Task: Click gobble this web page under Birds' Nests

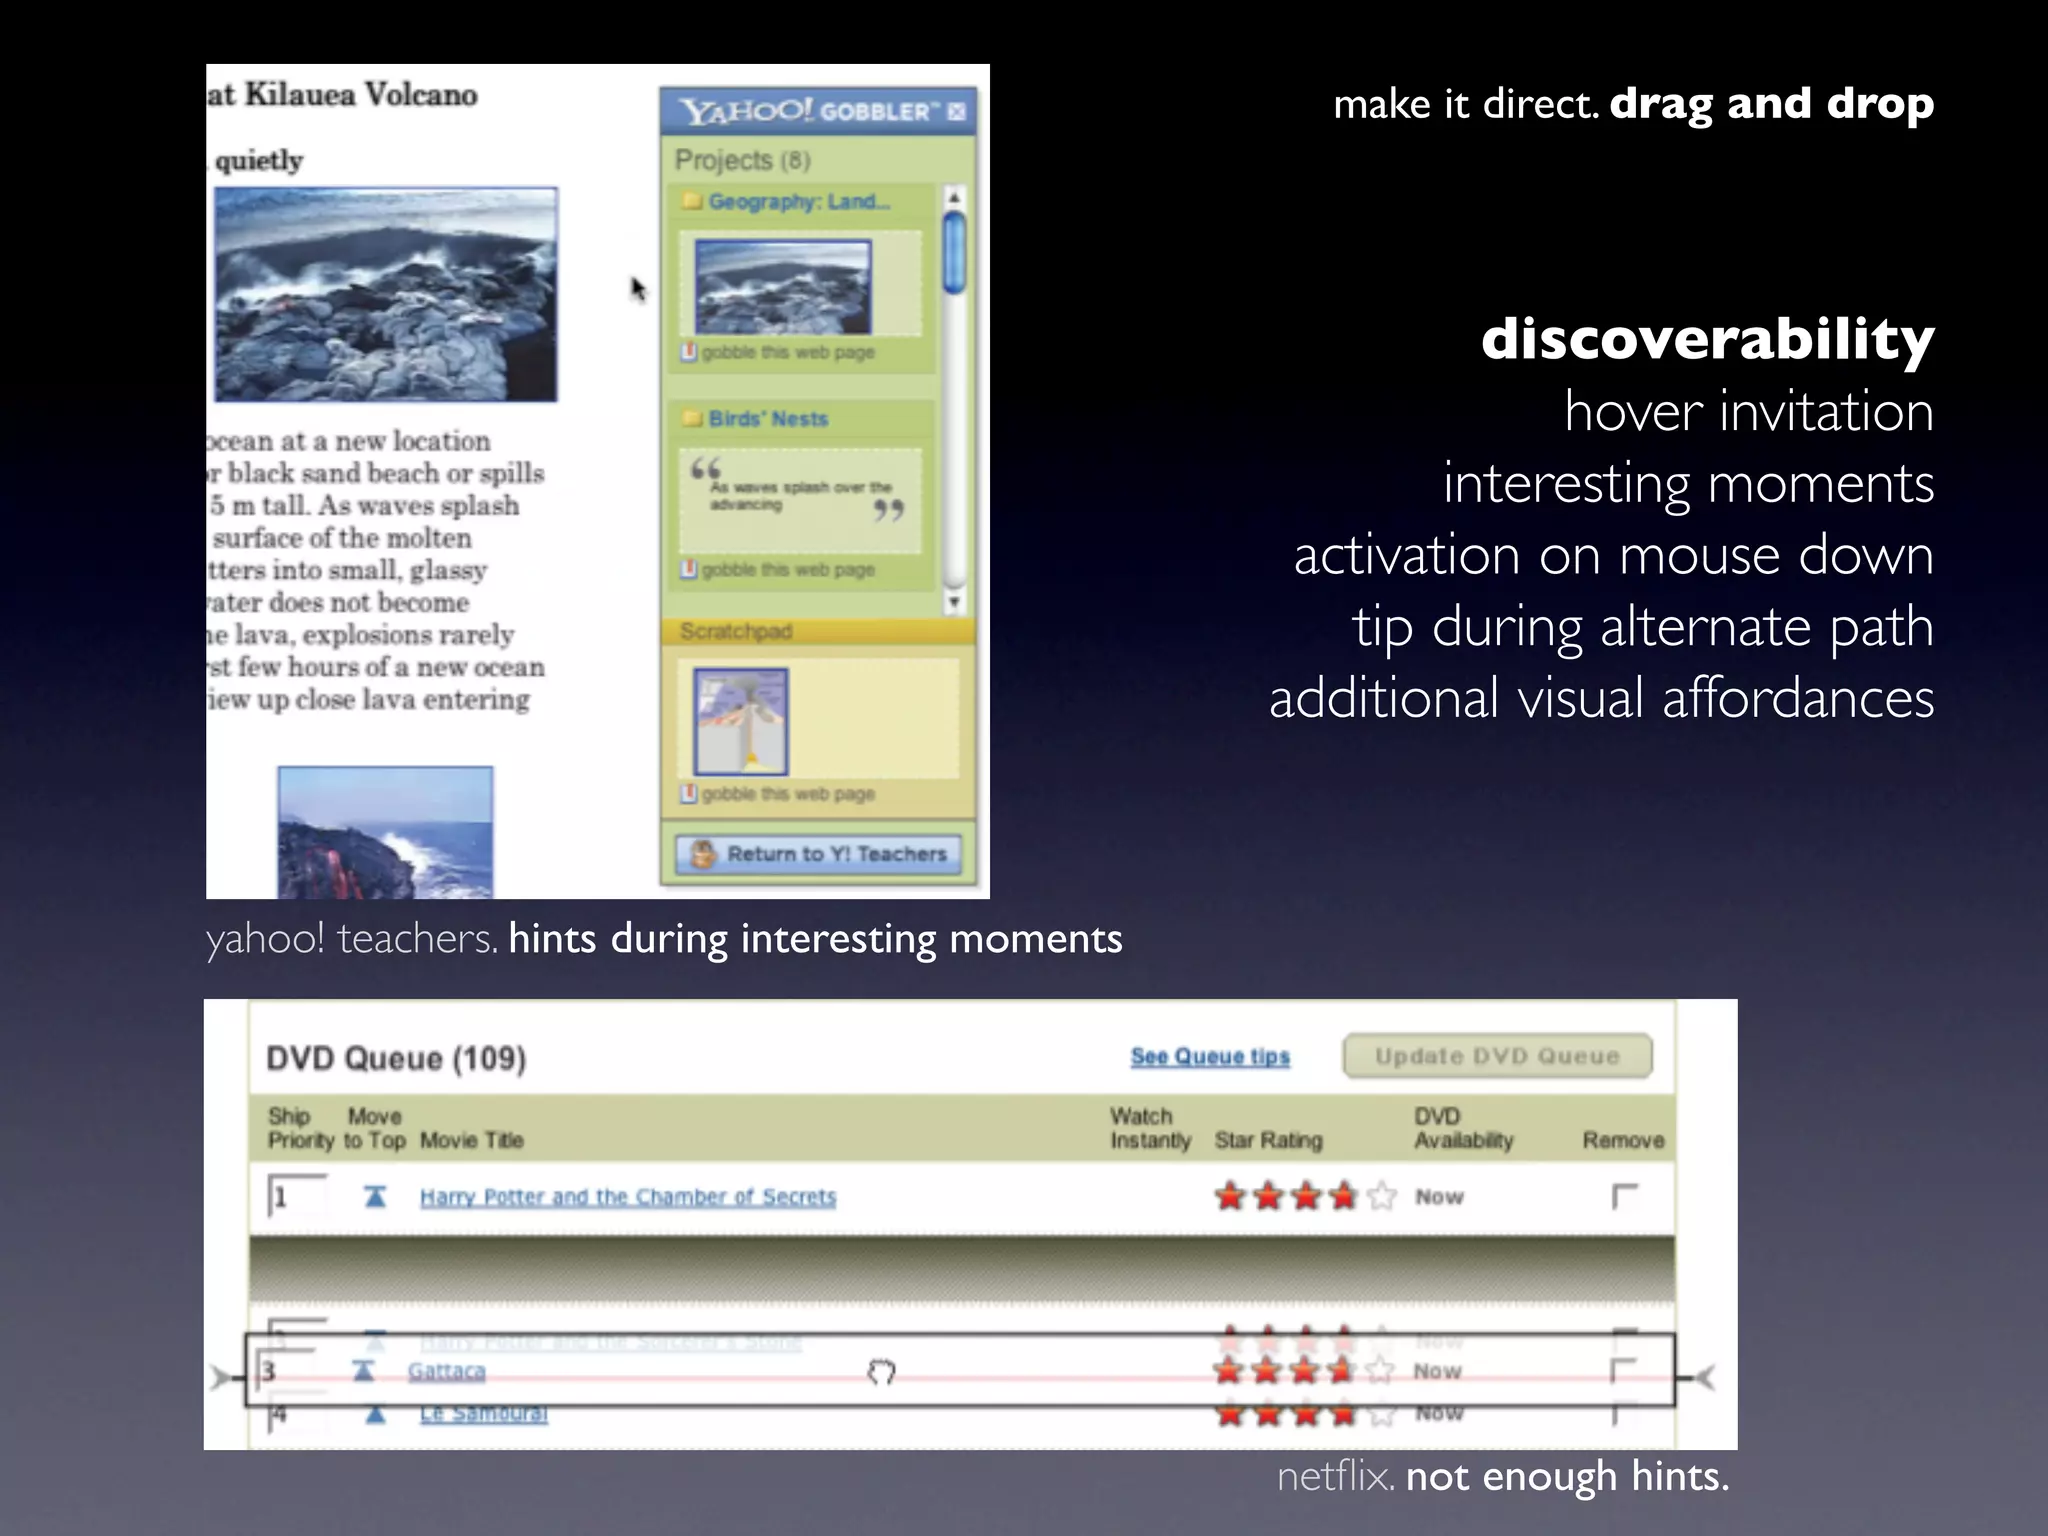Action: (x=778, y=569)
